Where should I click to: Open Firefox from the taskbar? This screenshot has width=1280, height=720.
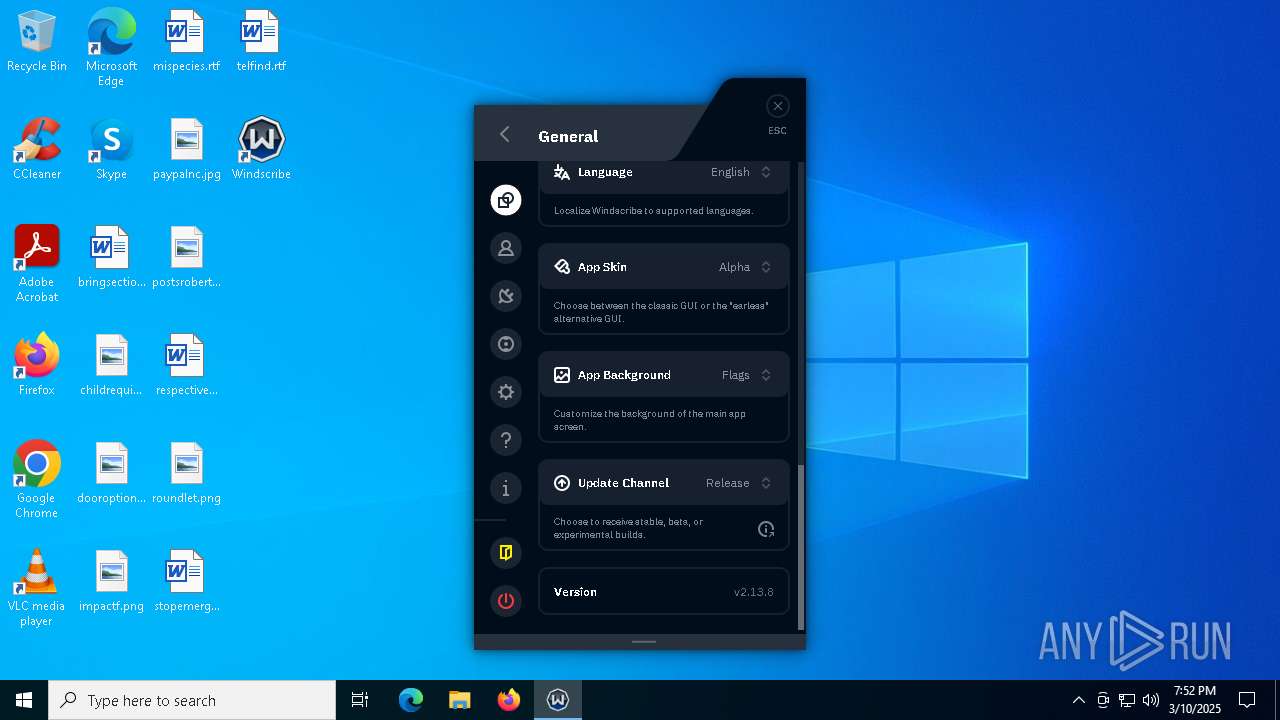click(x=509, y=700)
